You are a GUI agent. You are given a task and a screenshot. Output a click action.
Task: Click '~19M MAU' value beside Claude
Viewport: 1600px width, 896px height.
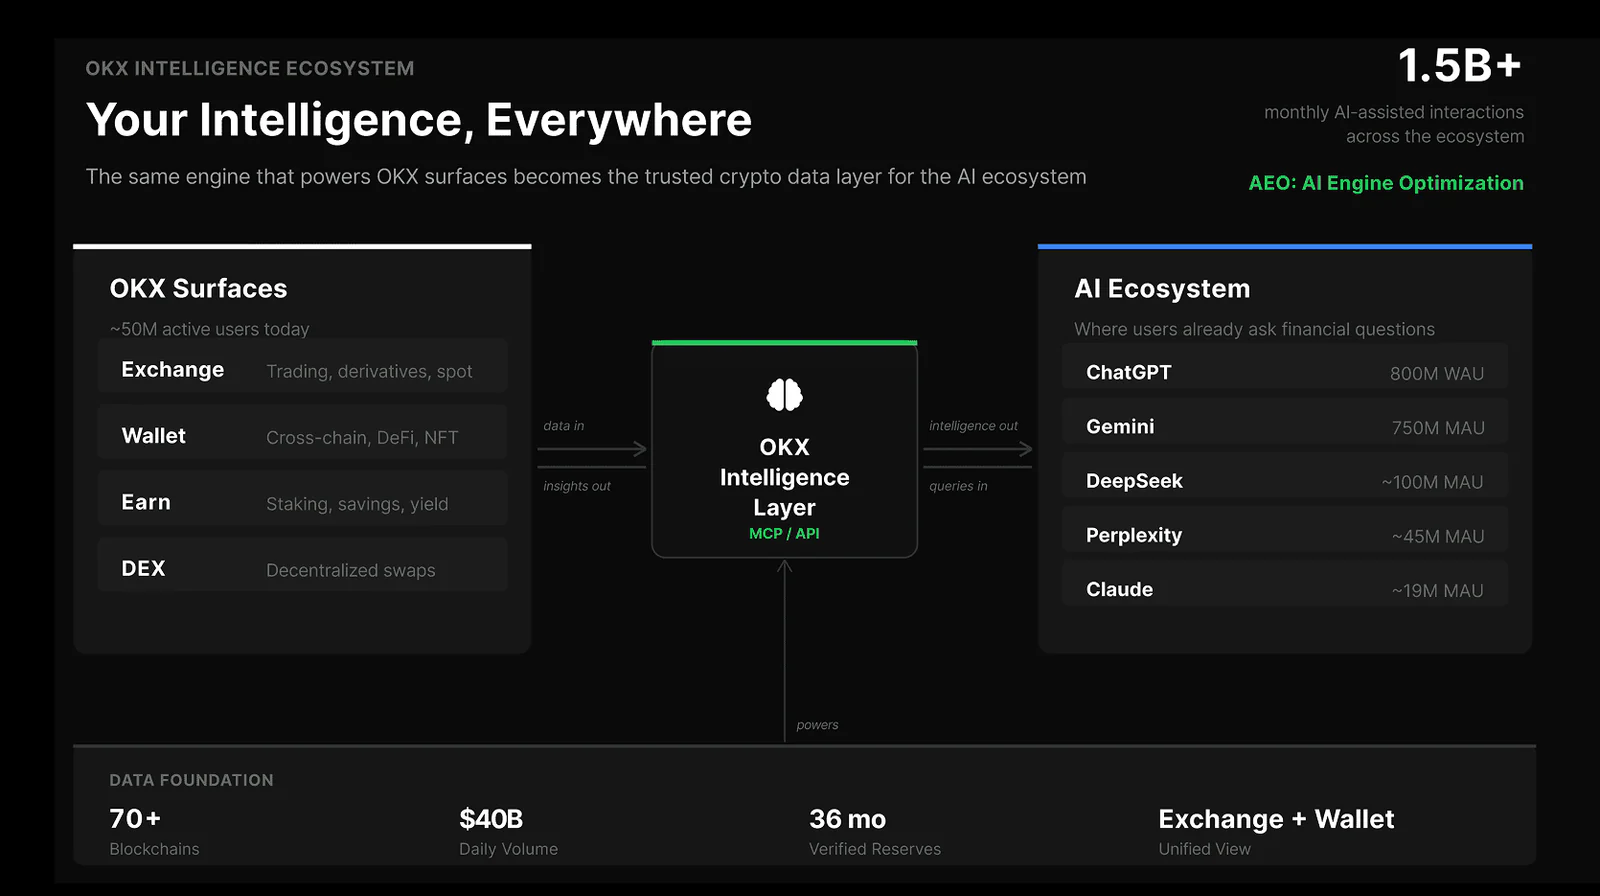[x=1437, y=591]
